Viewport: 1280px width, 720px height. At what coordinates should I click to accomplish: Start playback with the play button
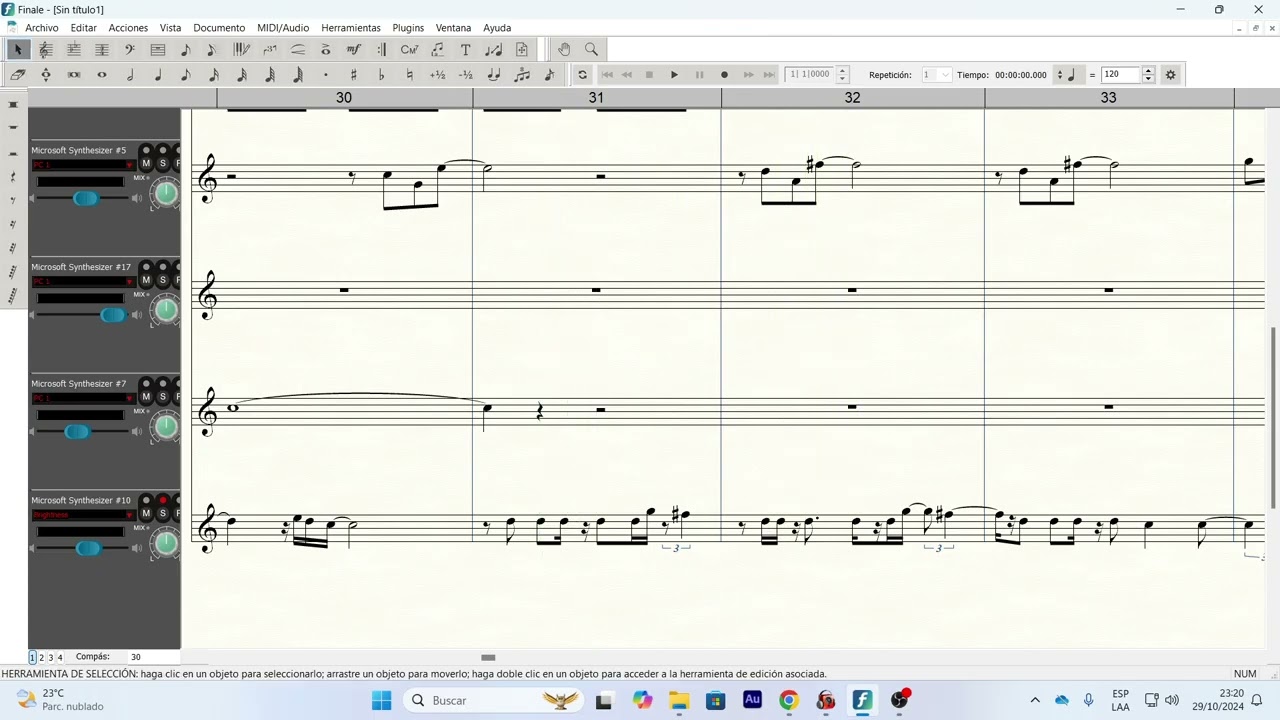tap(674, 75)
